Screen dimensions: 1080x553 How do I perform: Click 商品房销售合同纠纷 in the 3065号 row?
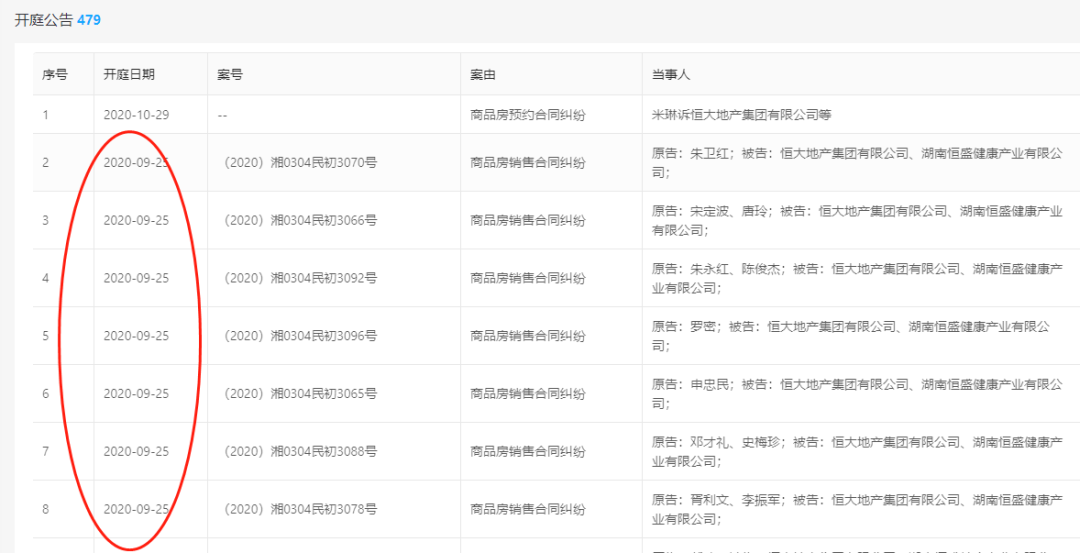pos(528,394)
